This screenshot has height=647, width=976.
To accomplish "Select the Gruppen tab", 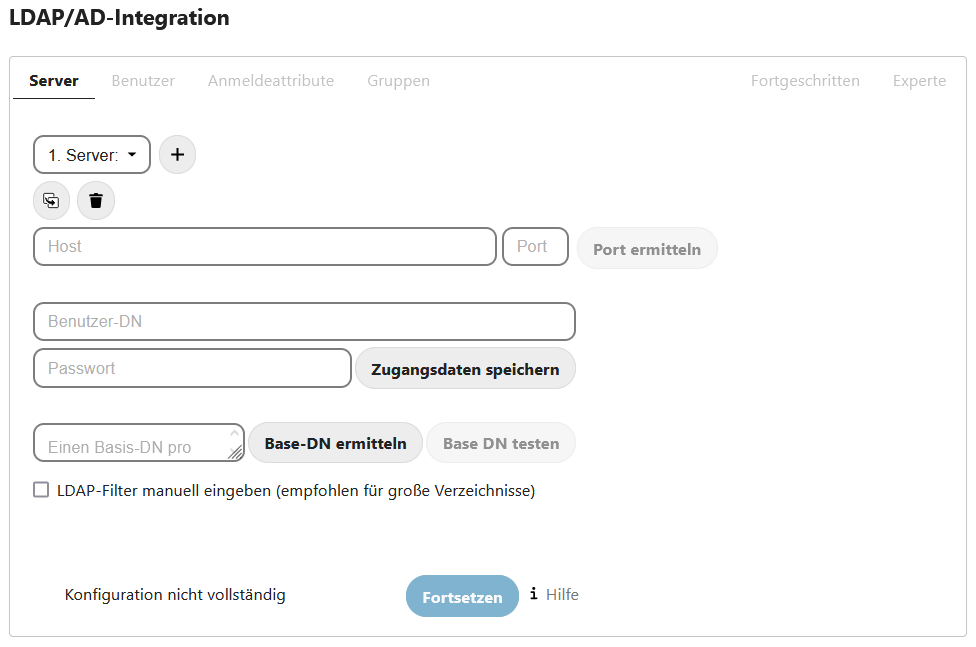I will (x=398, y=81).
